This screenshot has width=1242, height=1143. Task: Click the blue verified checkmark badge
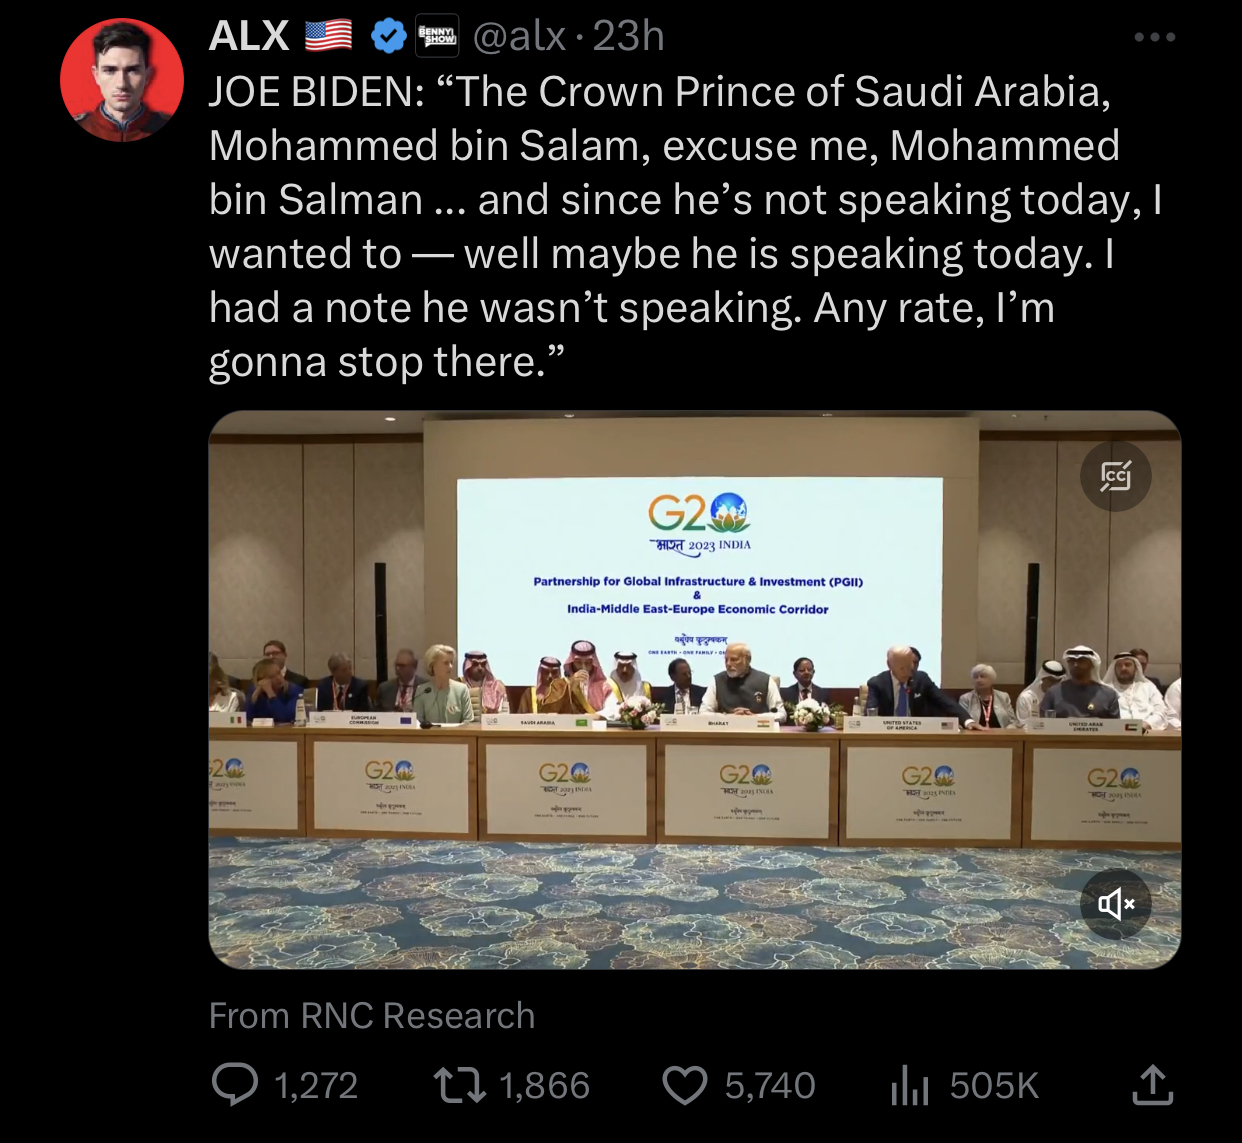click(x=387, y=37)
